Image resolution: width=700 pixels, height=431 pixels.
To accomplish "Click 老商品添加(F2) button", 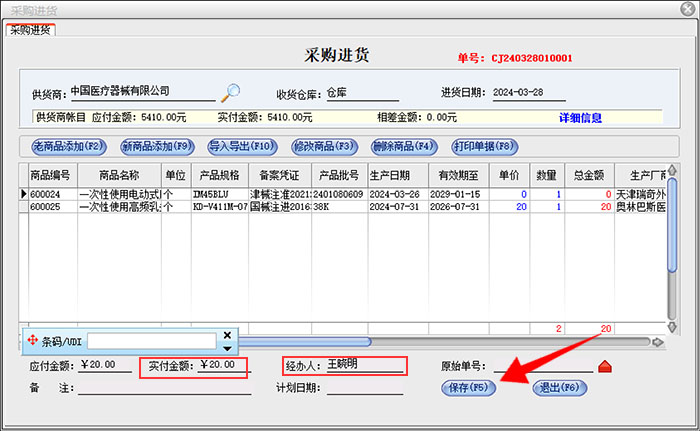I will tap(69, 146).
